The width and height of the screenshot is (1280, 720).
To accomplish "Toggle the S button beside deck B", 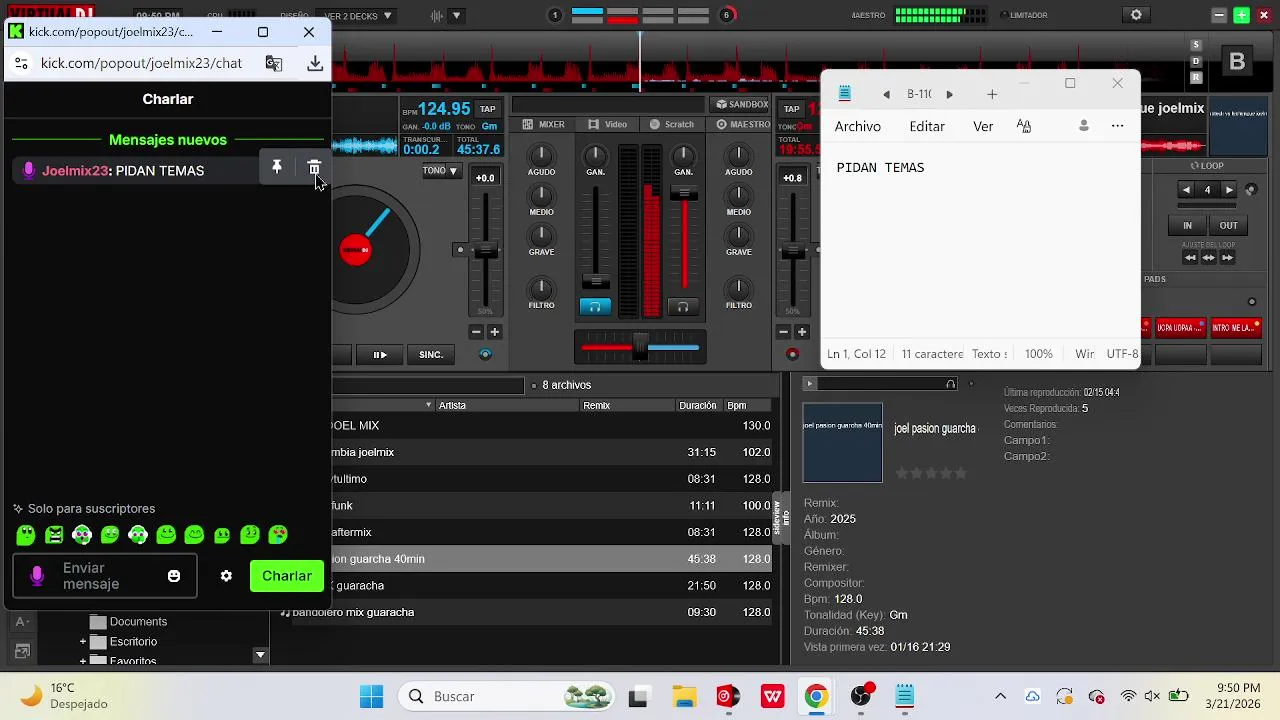I will pos(1196,45).
